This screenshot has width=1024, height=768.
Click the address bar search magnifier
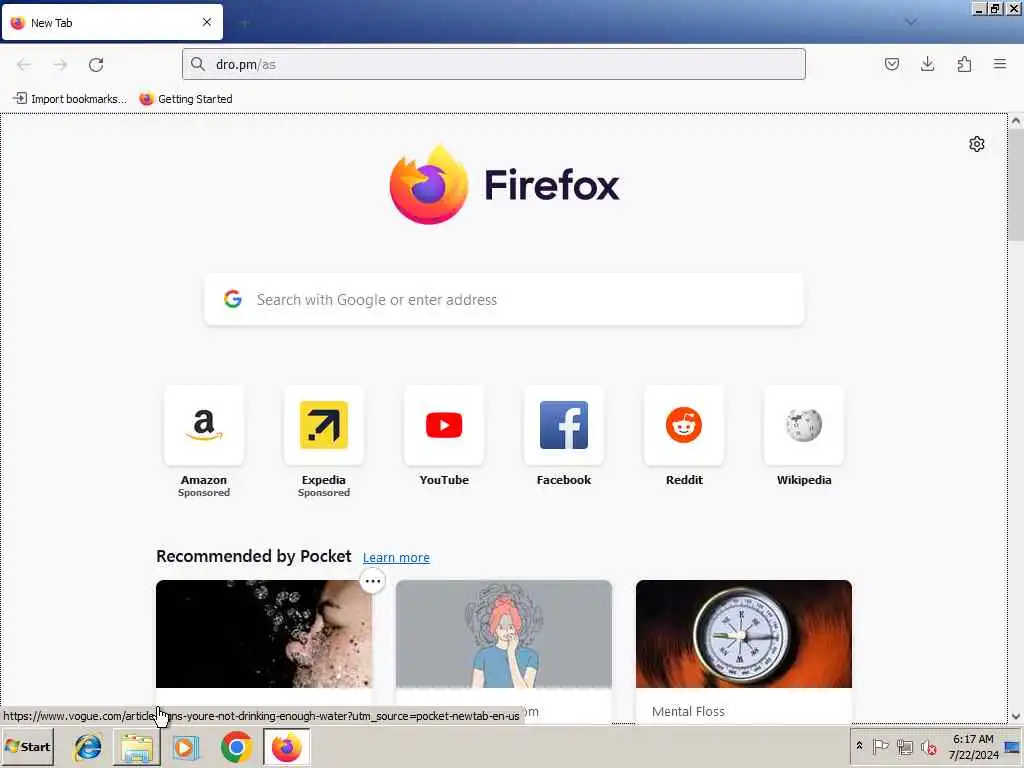[x=197, y=64]
